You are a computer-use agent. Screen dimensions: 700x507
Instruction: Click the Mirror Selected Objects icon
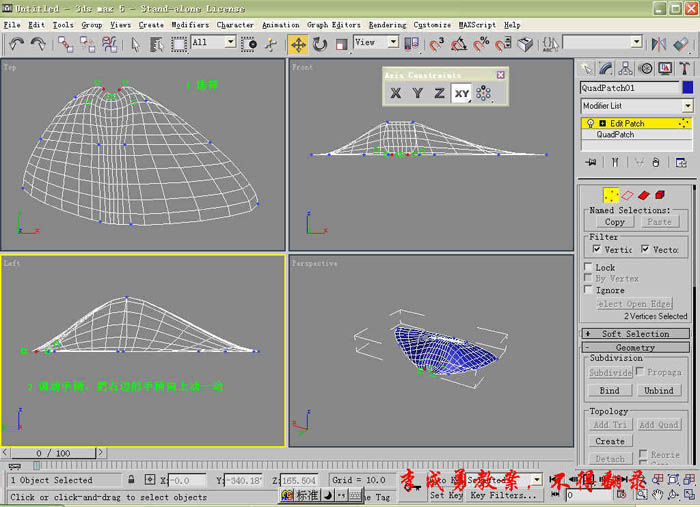658,44
